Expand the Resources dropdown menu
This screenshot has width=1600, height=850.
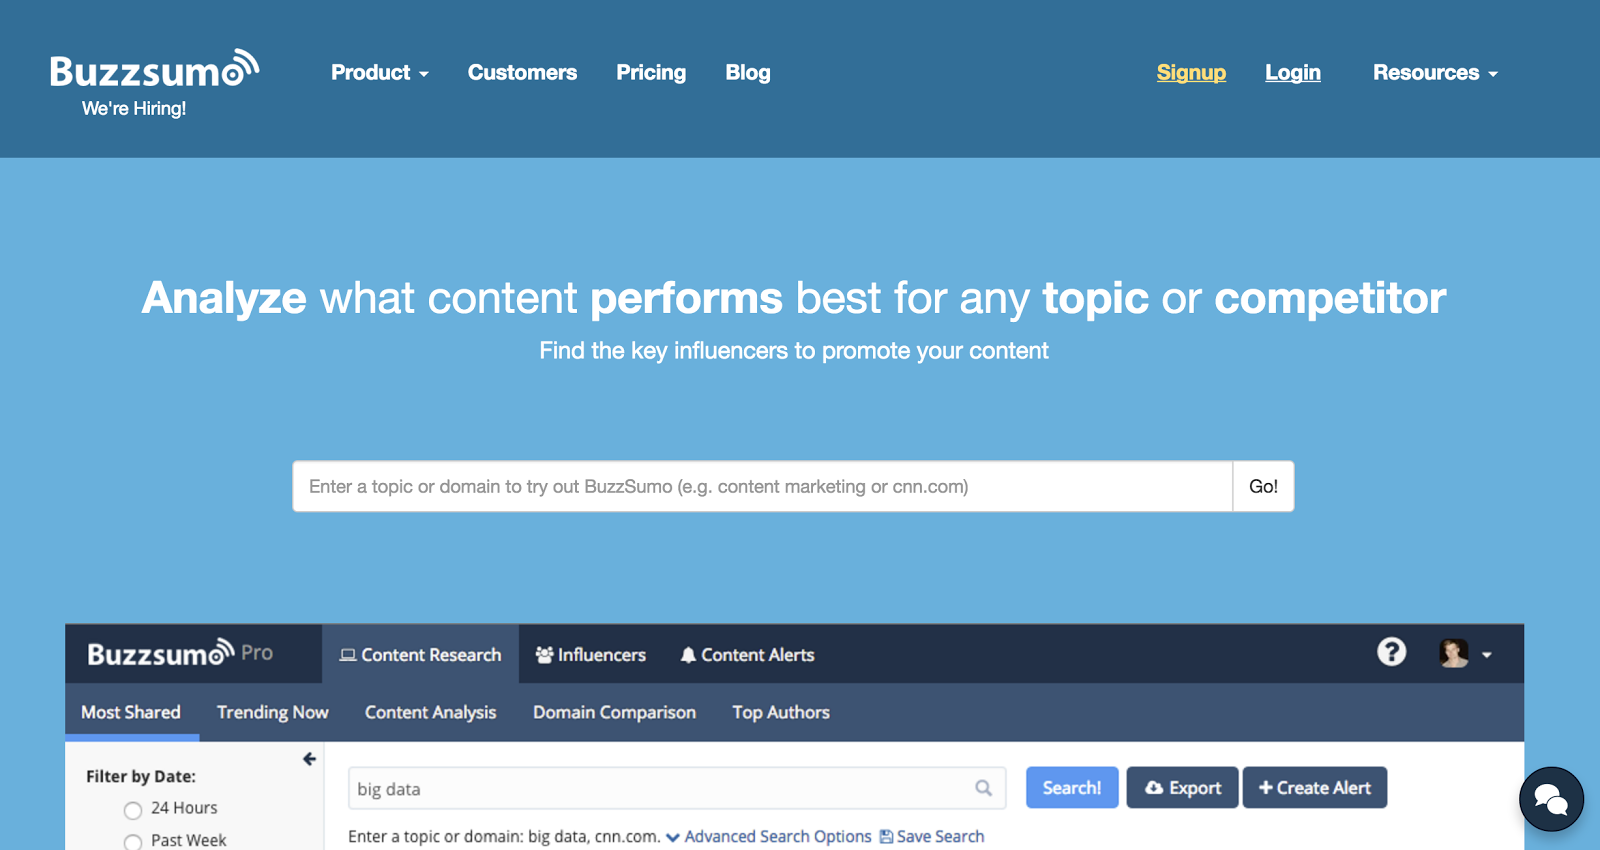pyautogui.click(x=1435, y=73)
